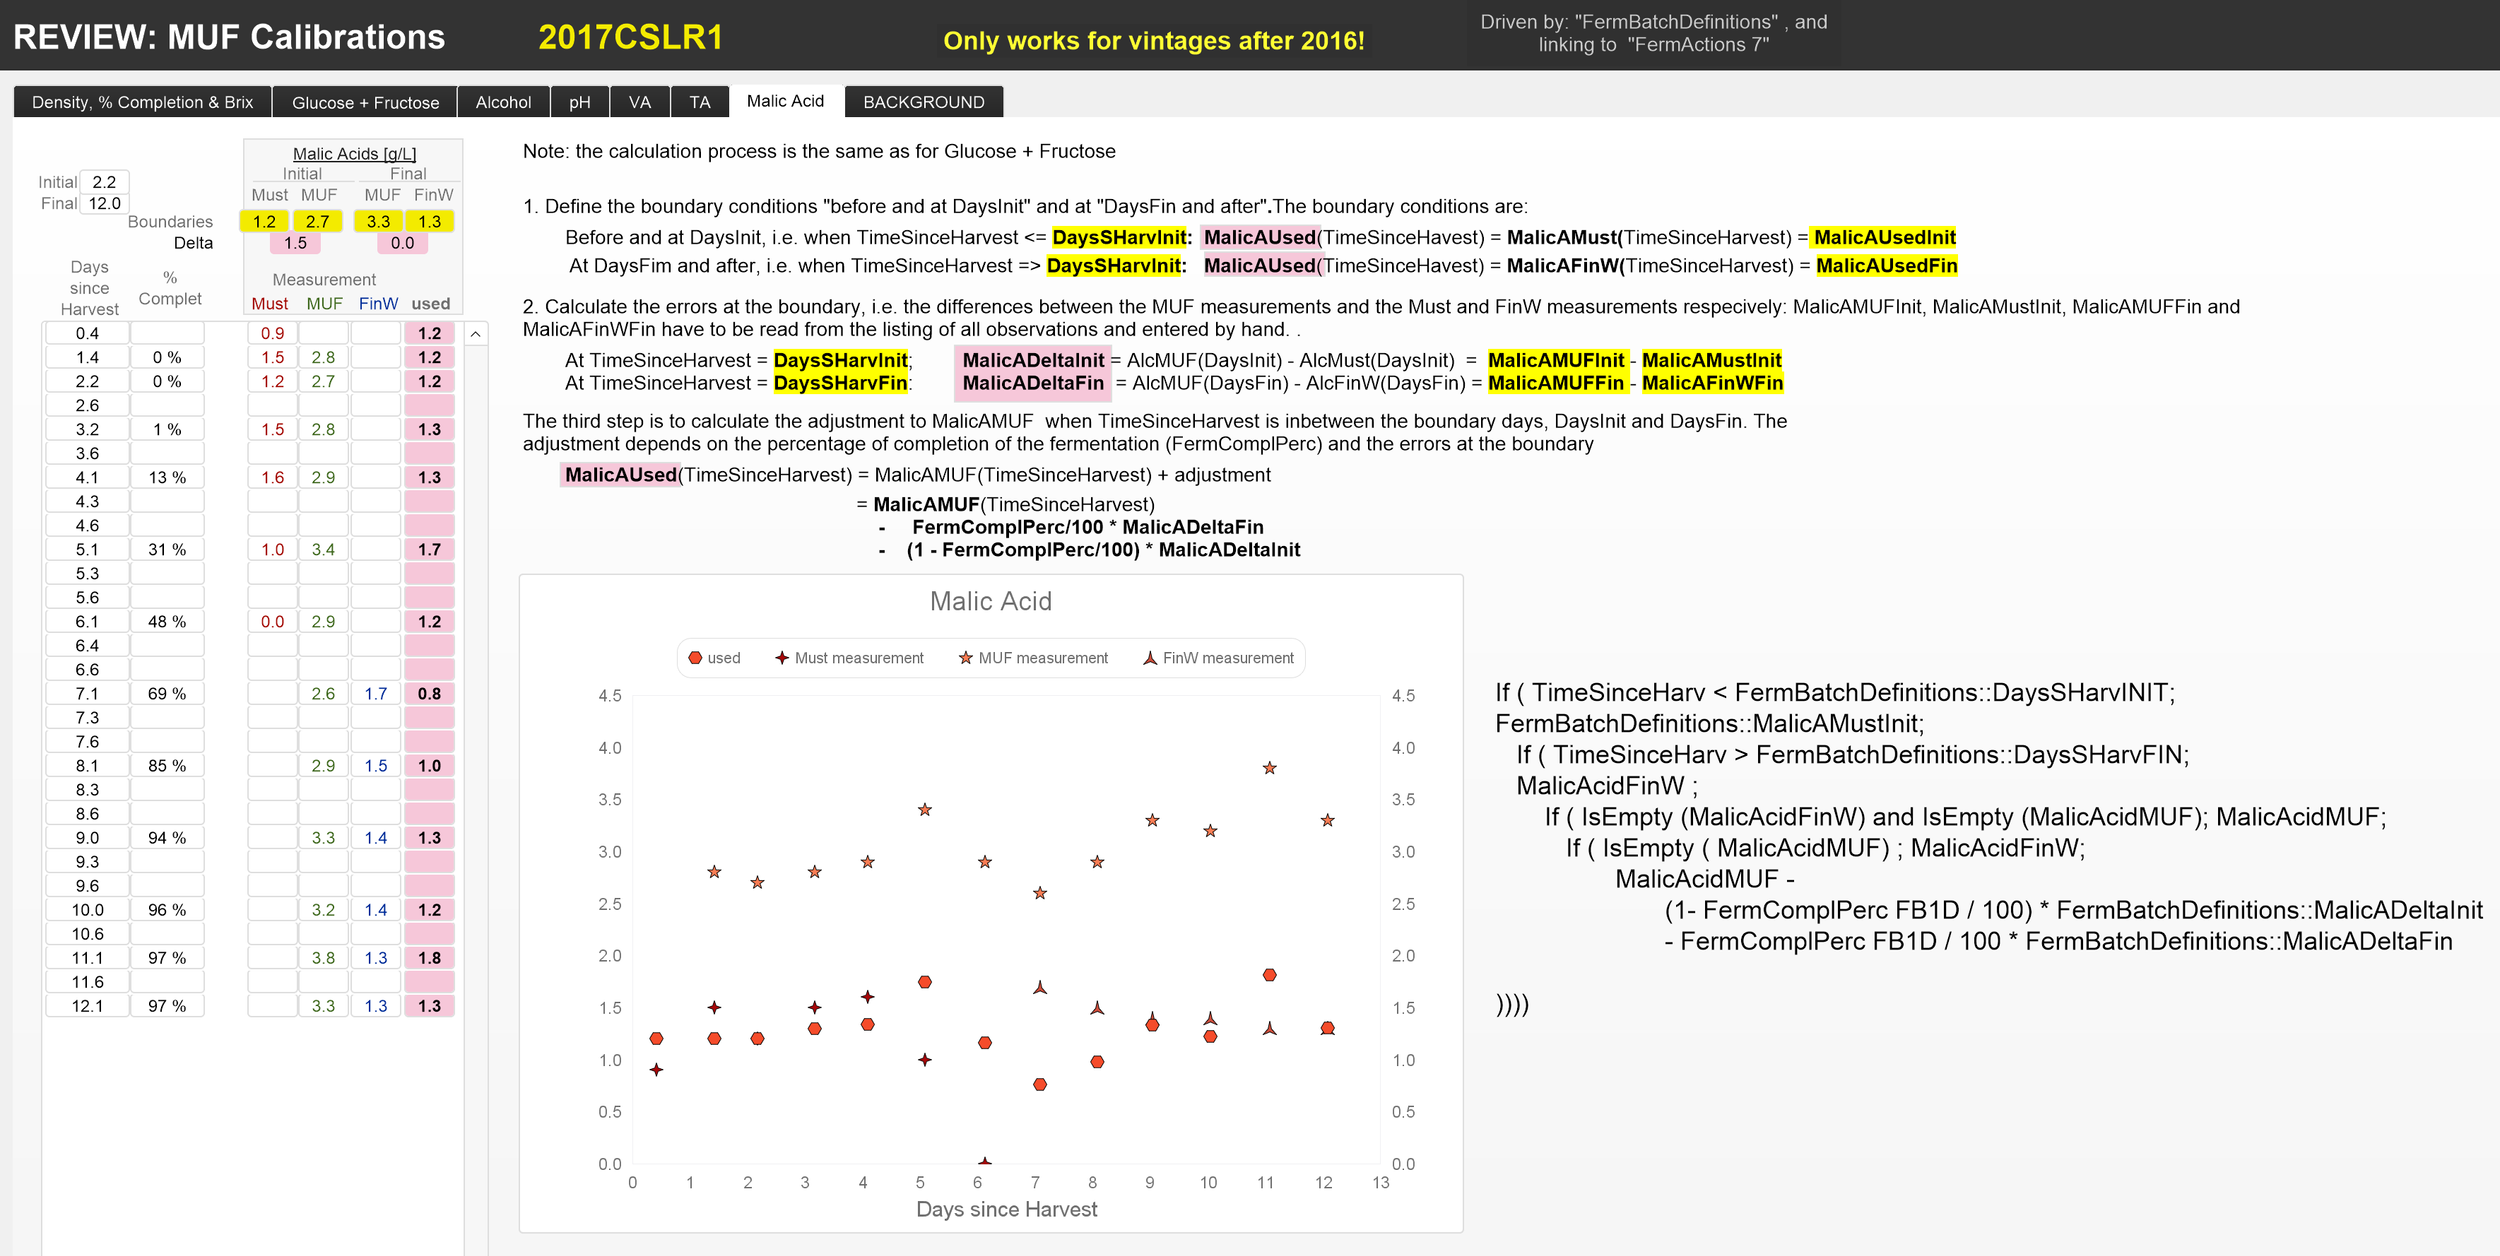
Task: Select the Alcohol tab
Action: 503,102
